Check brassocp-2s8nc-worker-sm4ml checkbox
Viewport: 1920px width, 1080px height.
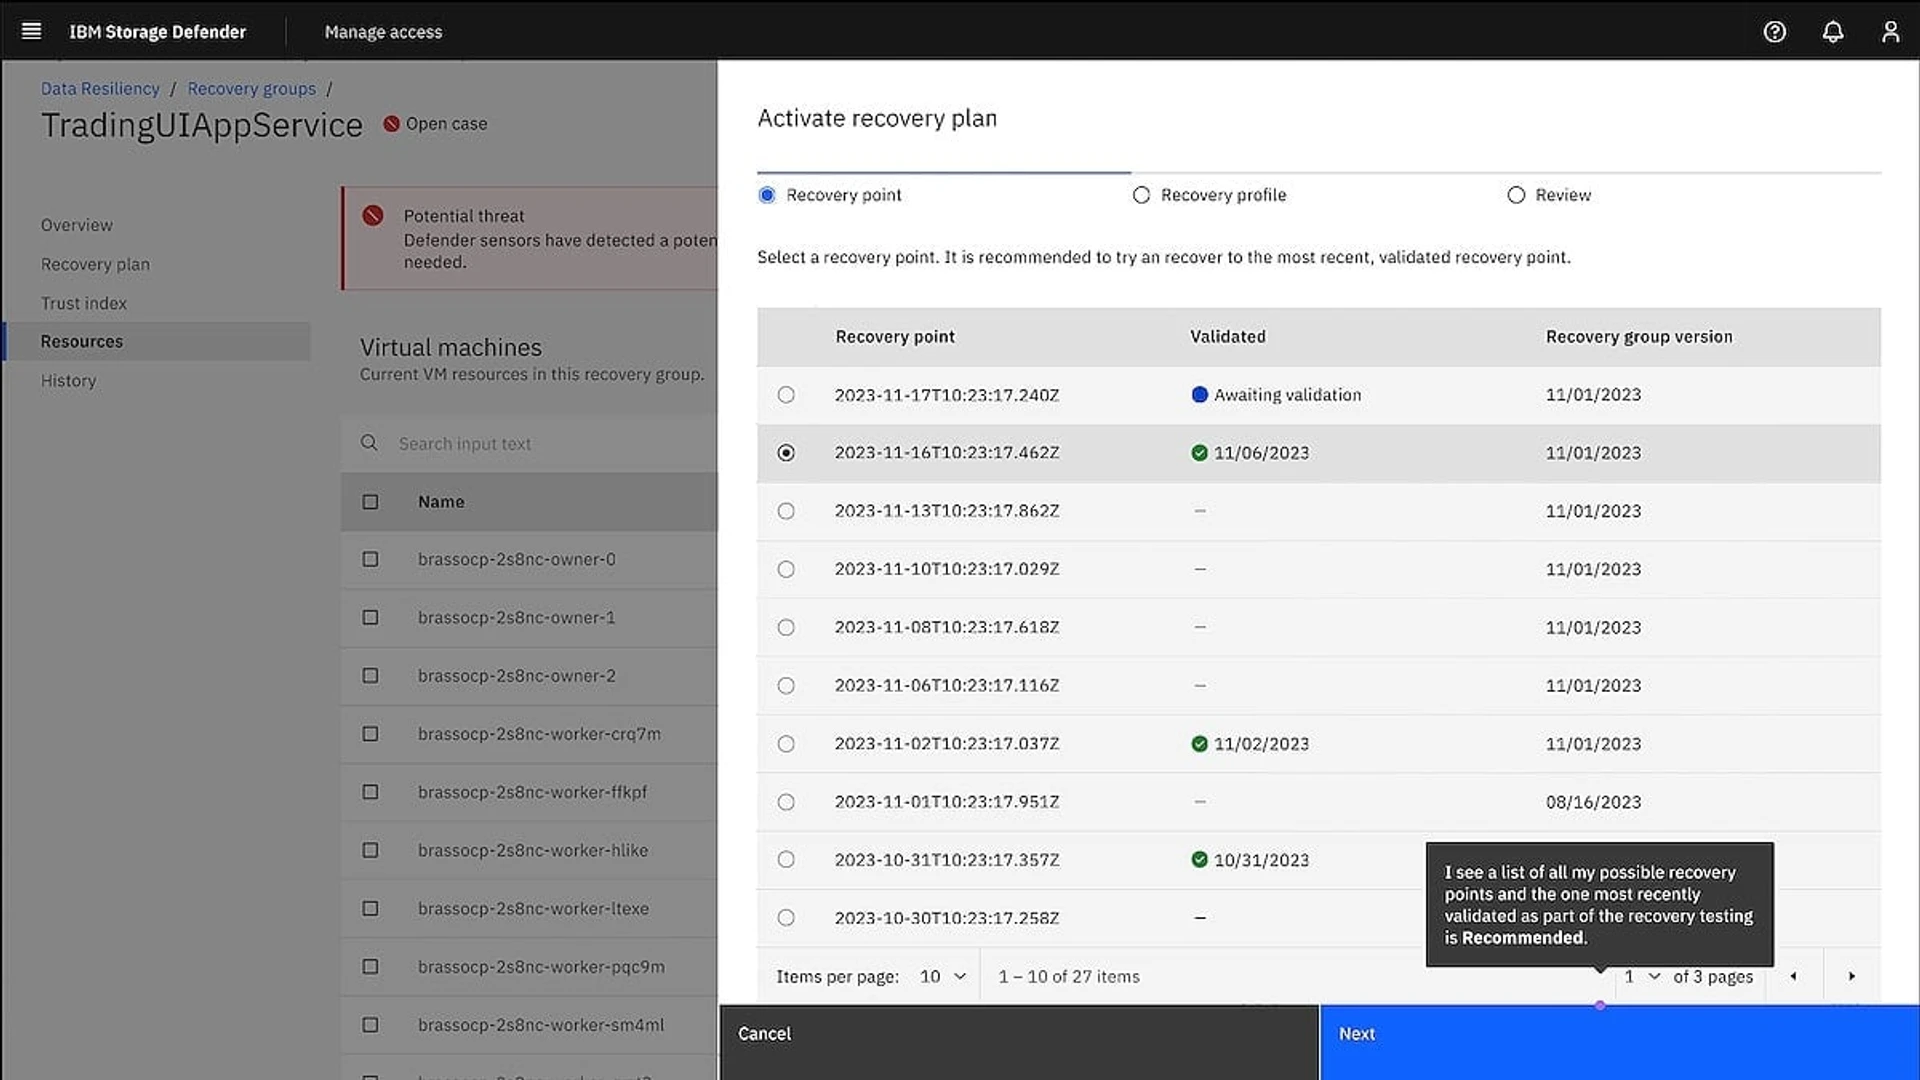pyautogui.click(x=371, y=1025)
